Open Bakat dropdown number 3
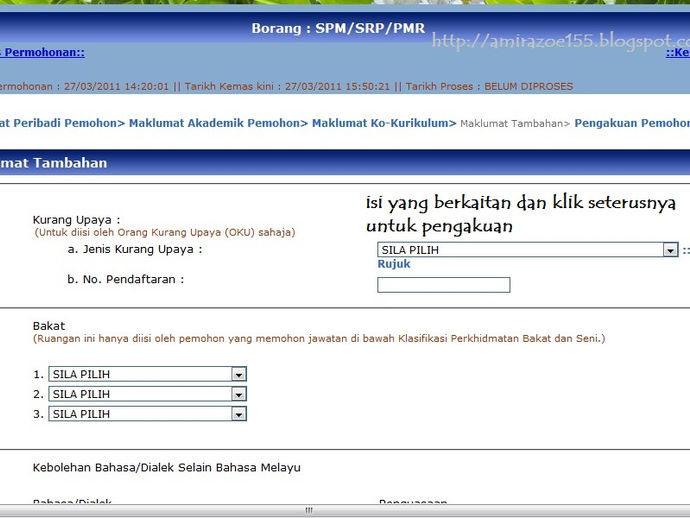This screenshot has height=518, width=690. [147, 414]
